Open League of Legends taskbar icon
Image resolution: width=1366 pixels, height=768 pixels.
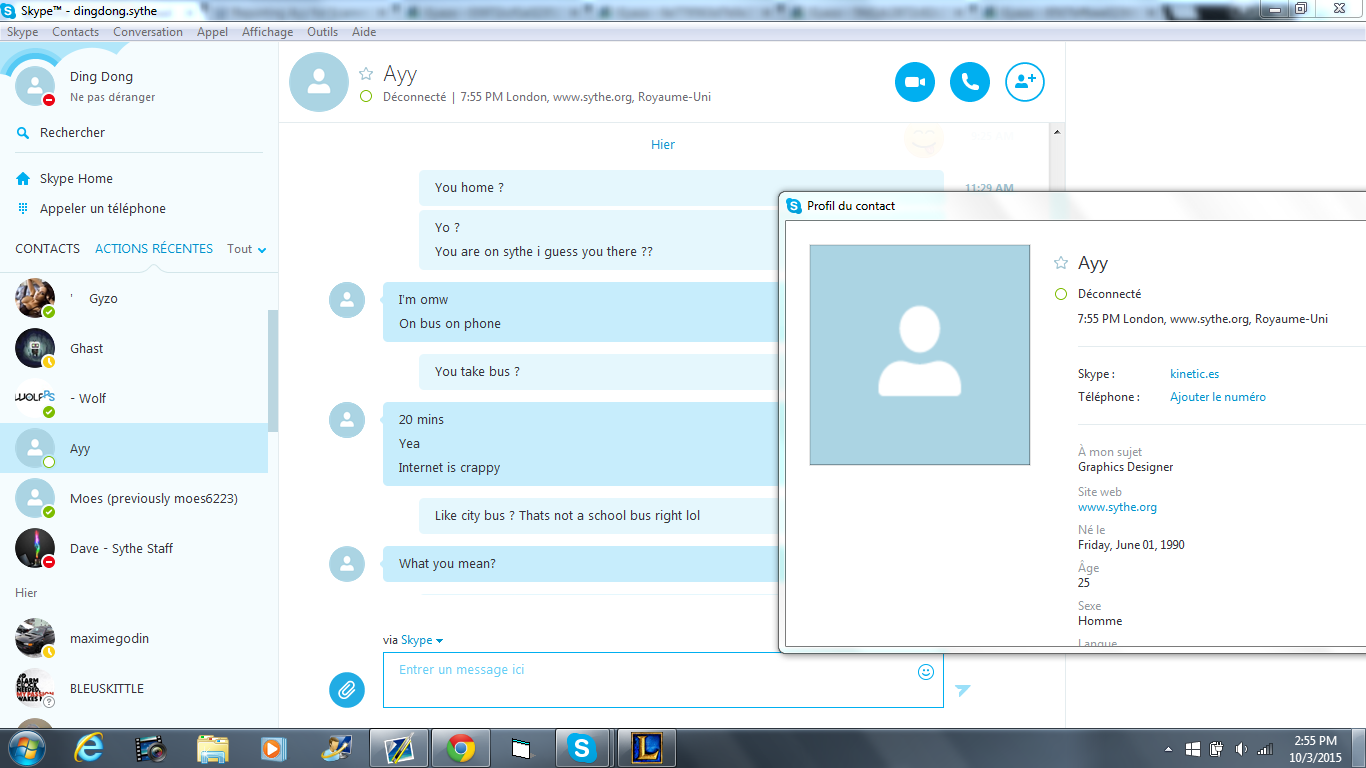(x=646, y=748)
